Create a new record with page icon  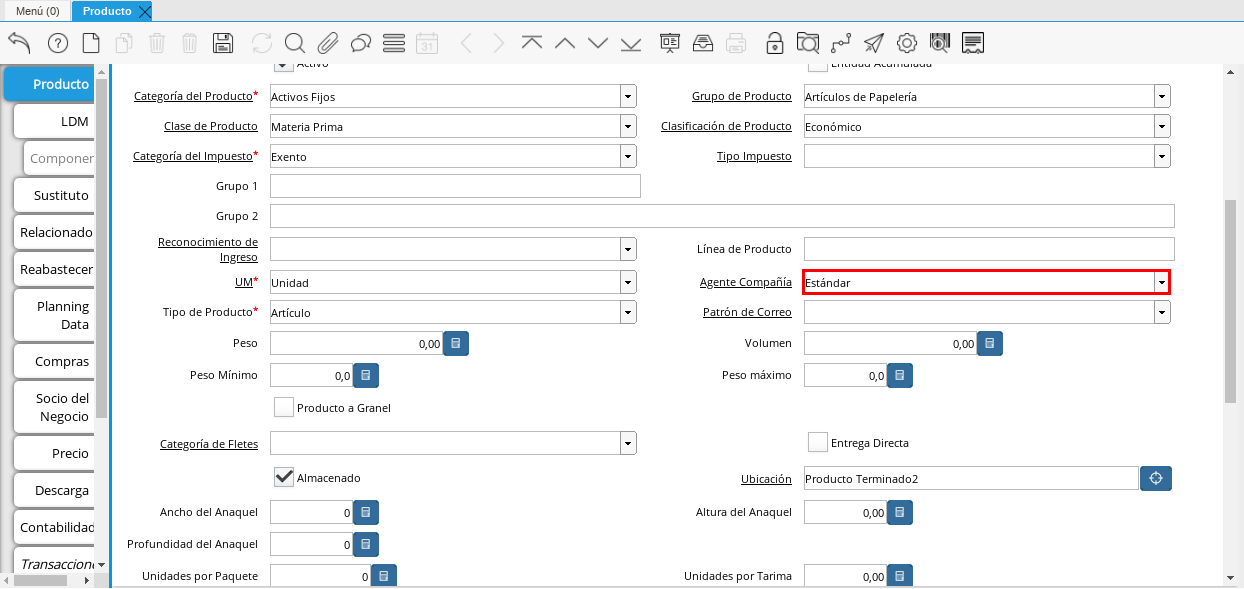click(91, 42)
